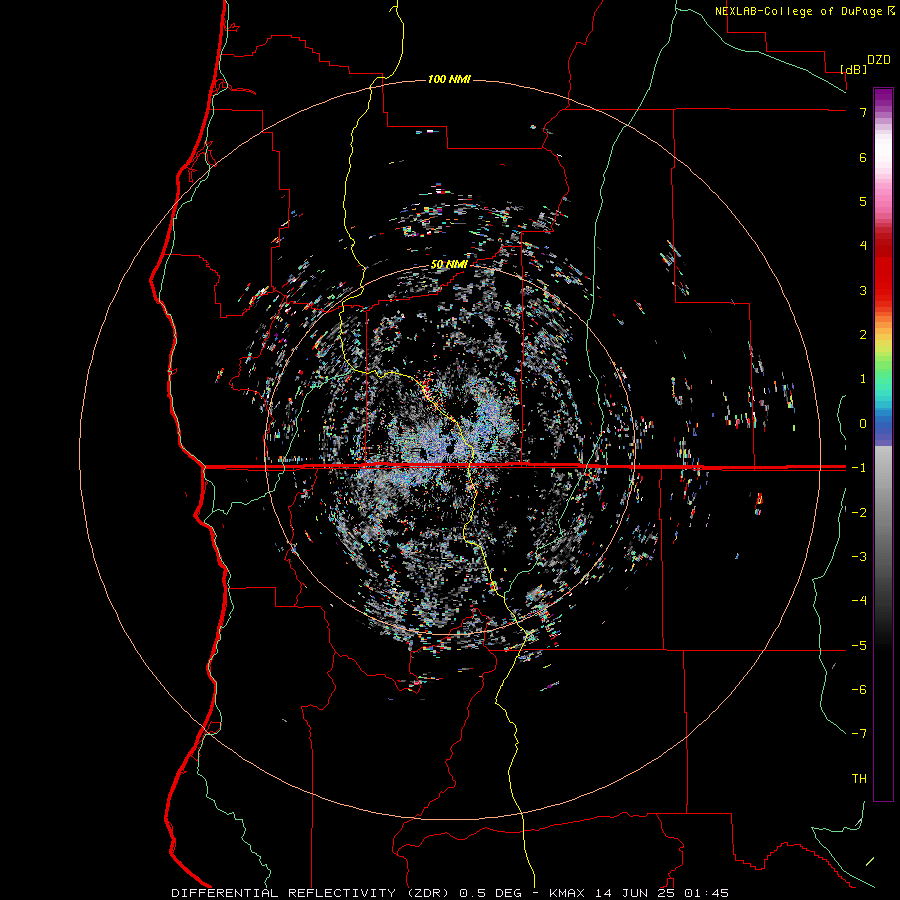Screen dimensions: 900x900
Task: Click the DIFFERENTIAL REFLECTIVITY (ZDR) caption text
Action: (x=310, y=893)
